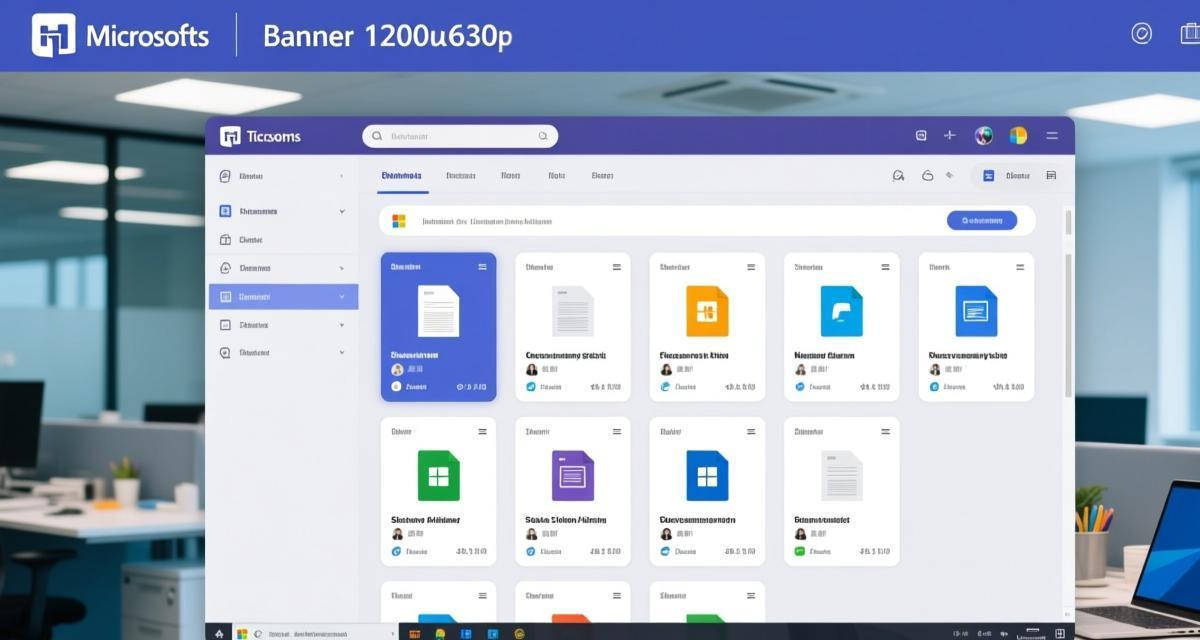Collapse the highlighted sidebar row's chevron

(342, 297)
